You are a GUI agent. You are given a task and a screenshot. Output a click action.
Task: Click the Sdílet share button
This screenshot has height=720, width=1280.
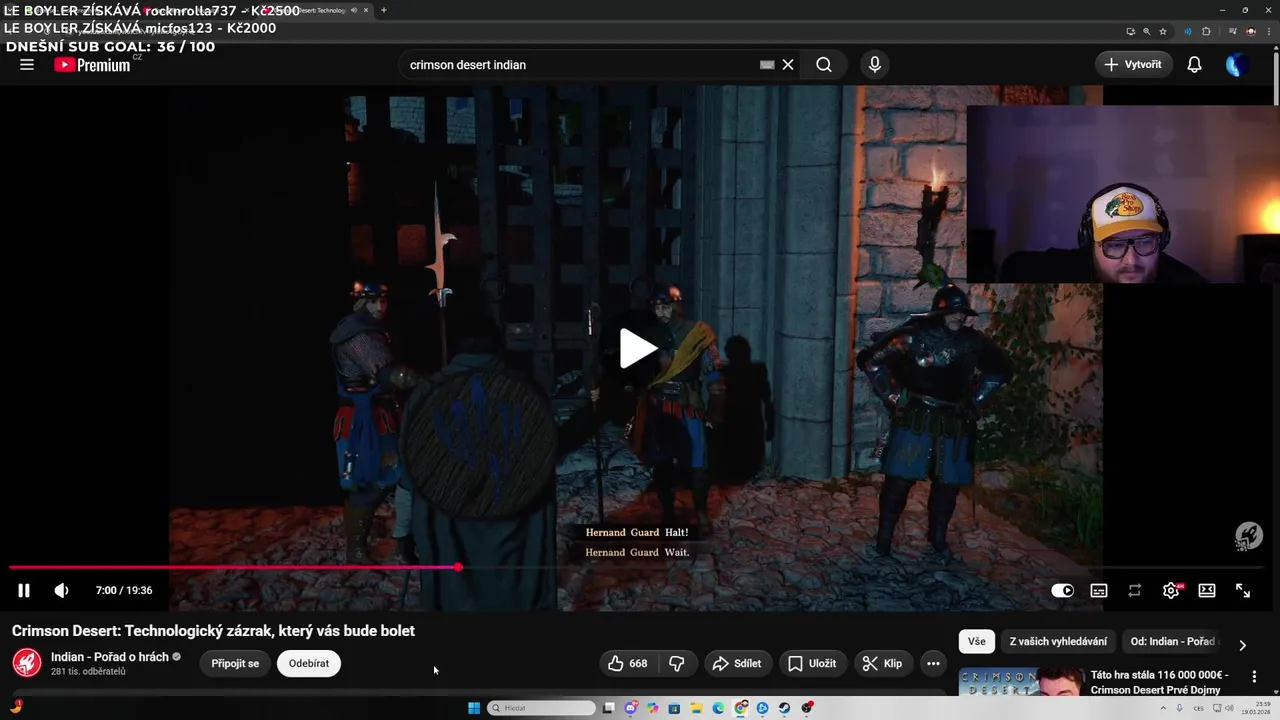coord(736,664)
